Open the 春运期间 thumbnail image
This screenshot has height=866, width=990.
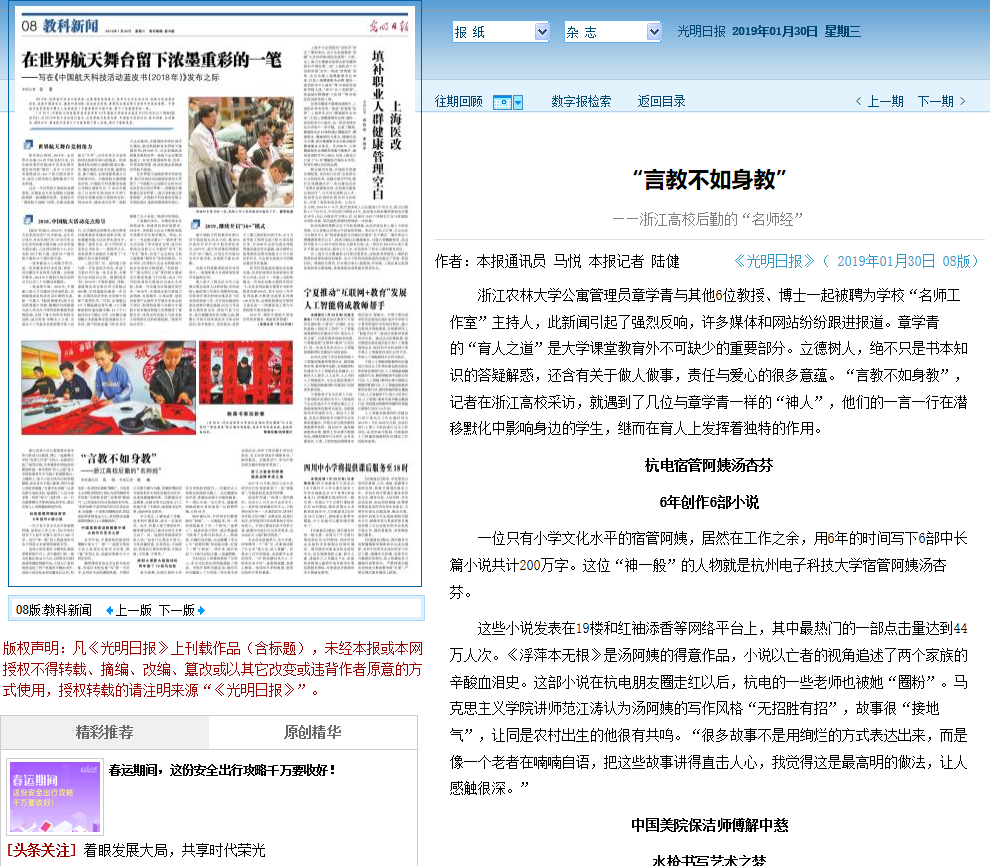55,797
